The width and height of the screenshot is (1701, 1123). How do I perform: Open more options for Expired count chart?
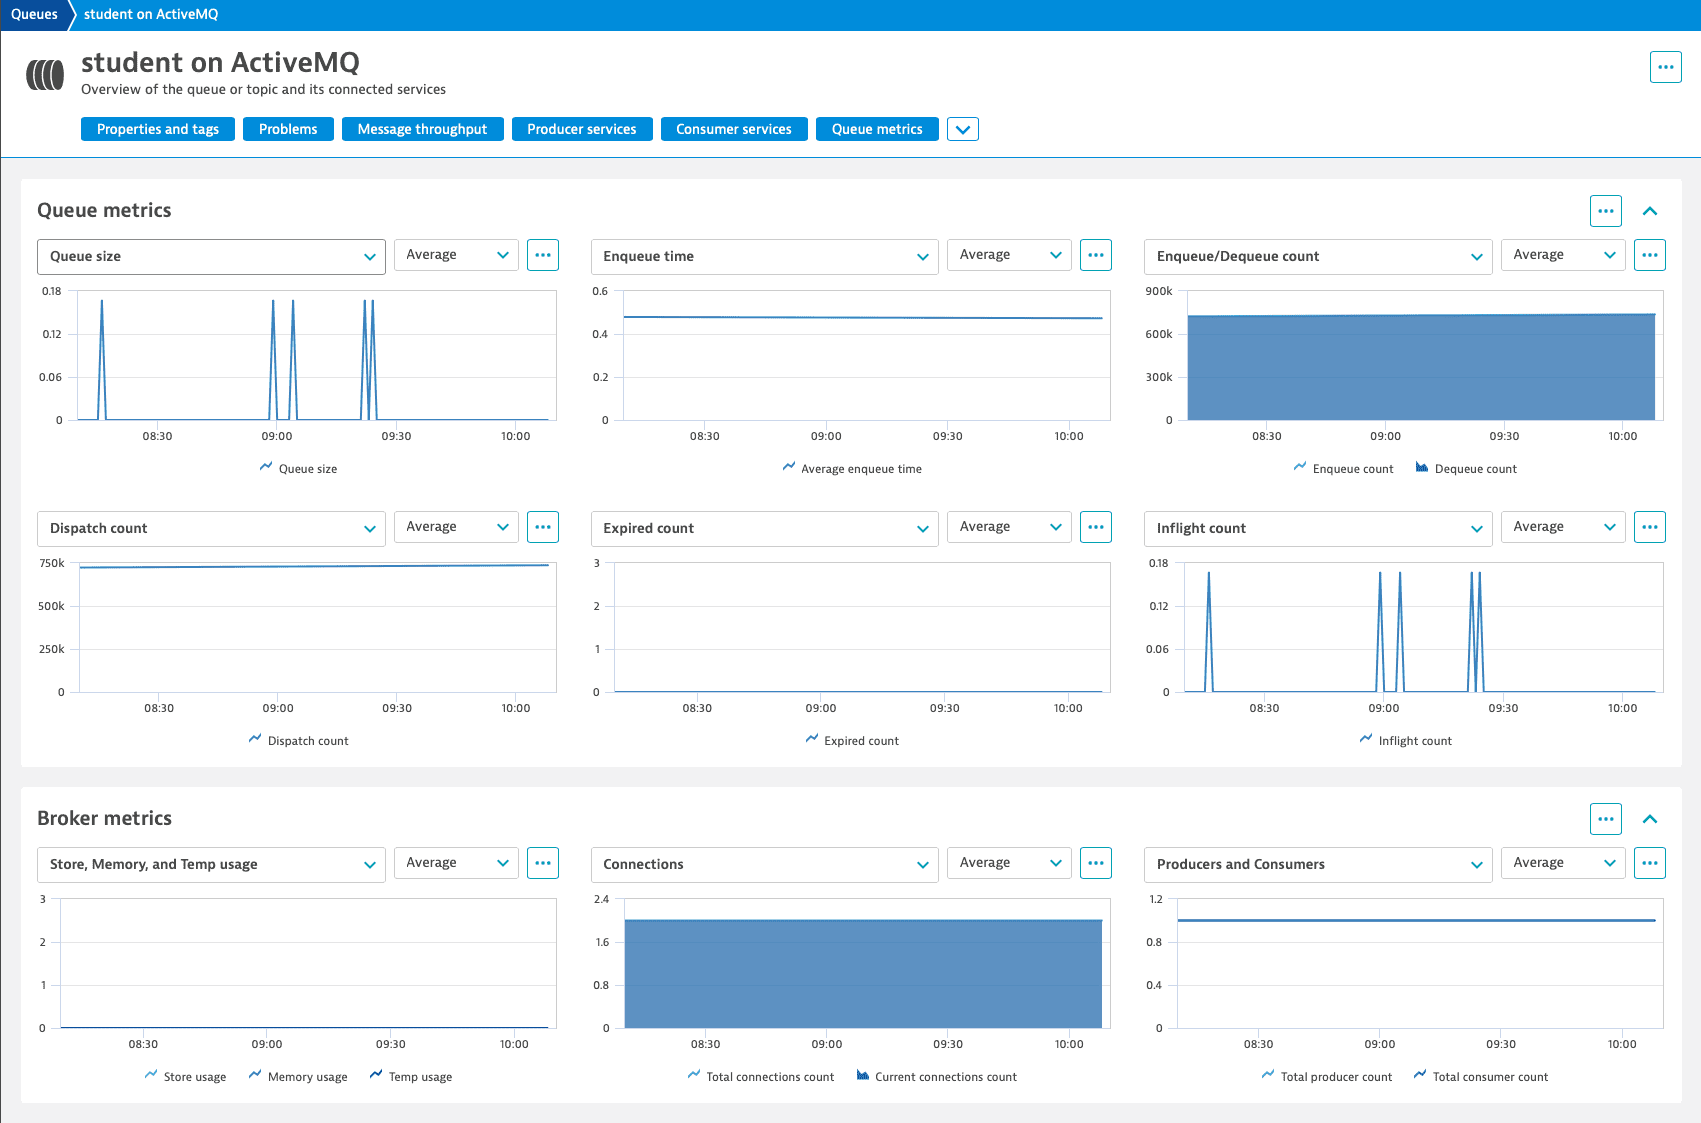(x=1096, y=527)
